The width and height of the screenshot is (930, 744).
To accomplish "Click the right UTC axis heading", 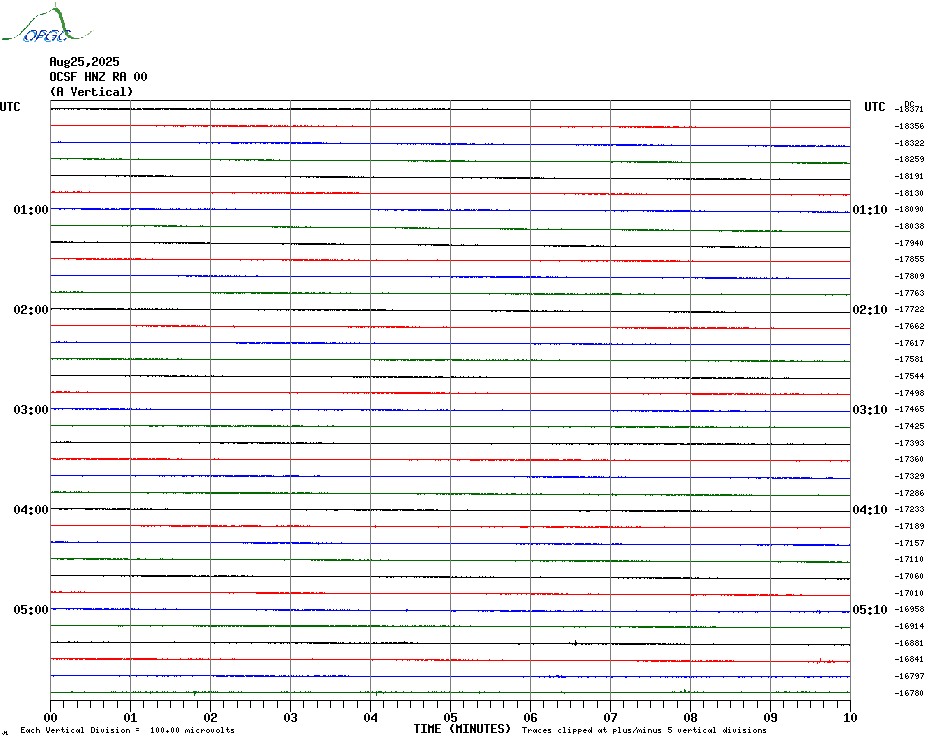I will [x=874, y=107].
